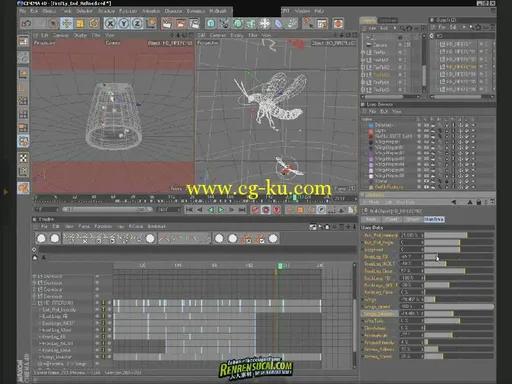Select the highlighted HD_FIREFLY object in right manager

[461, 67]
